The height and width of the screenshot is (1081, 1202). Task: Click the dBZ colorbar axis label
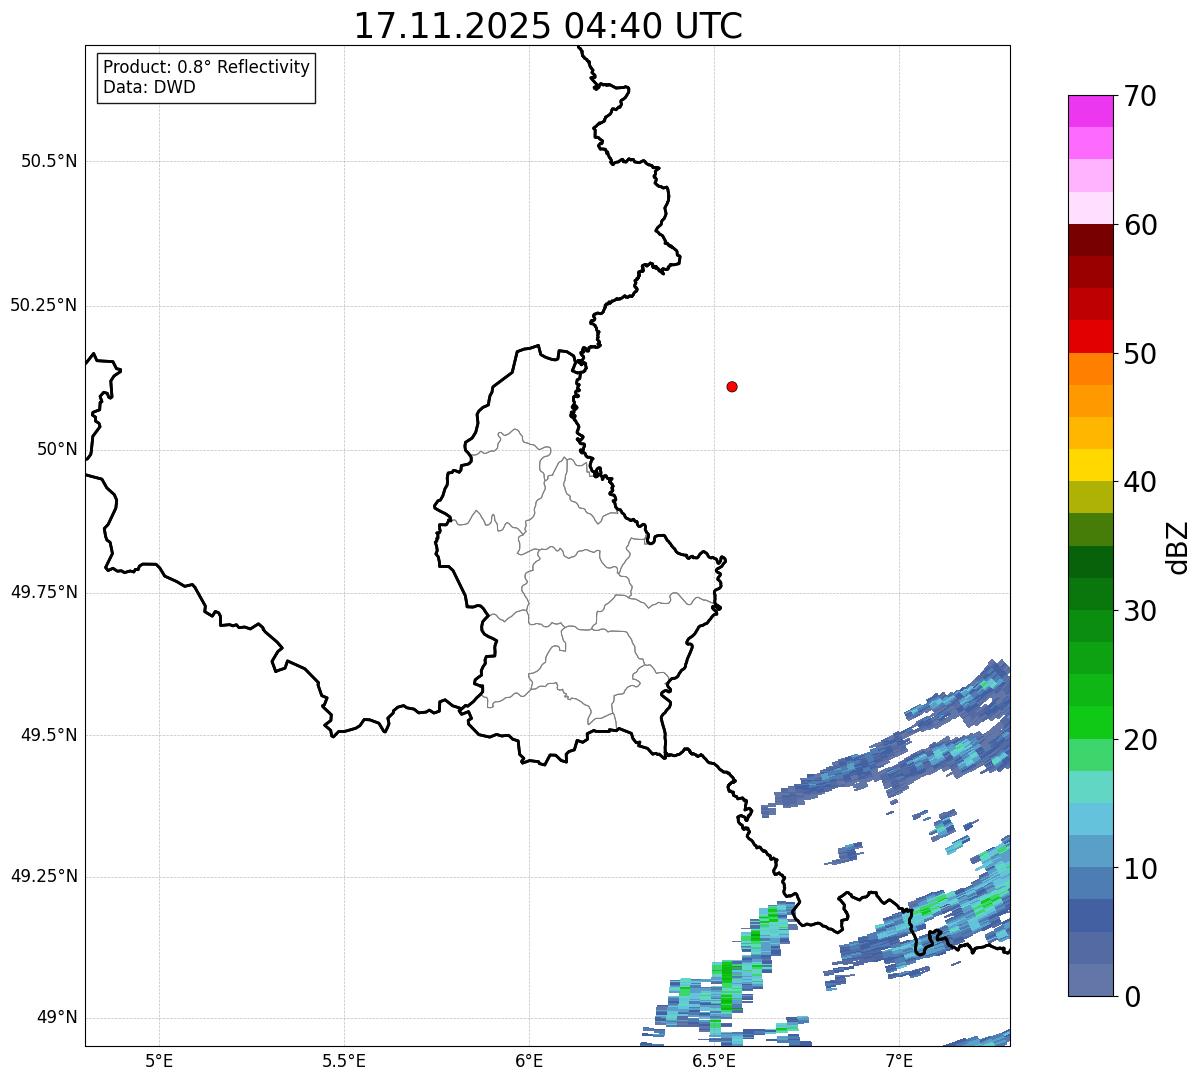click(1178, 547)
